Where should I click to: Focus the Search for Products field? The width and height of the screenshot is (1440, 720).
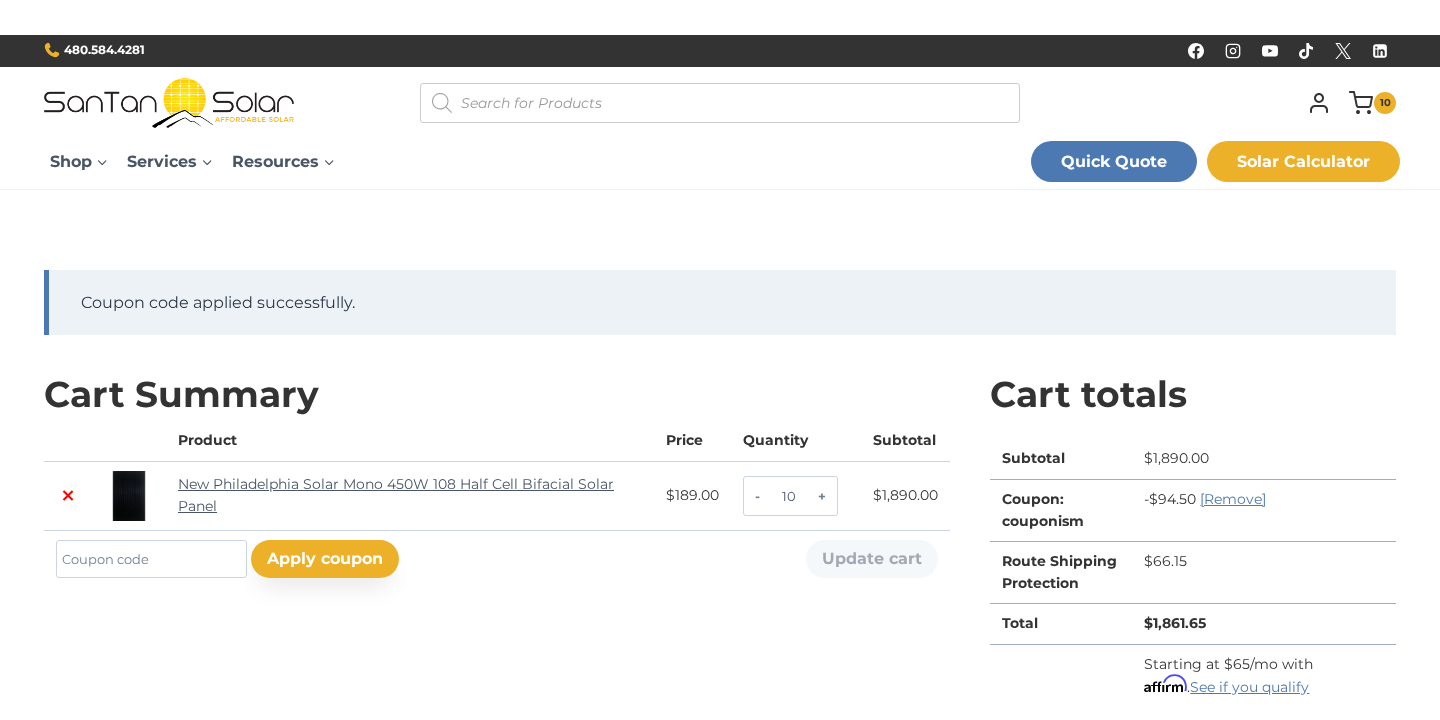coord(720,103)
